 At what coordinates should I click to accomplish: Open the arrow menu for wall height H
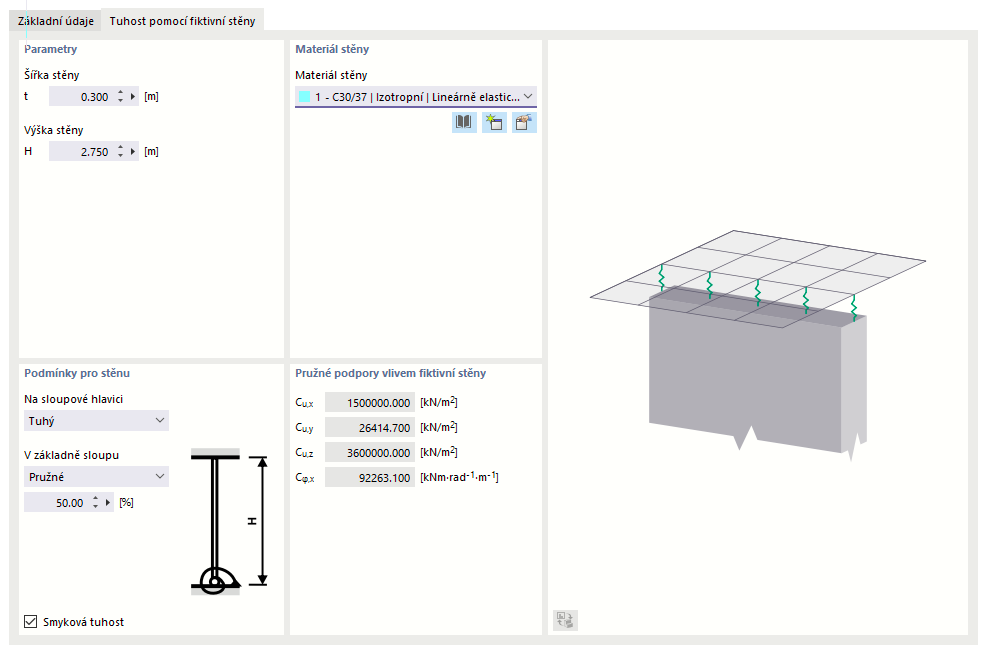tap(133, 152)
